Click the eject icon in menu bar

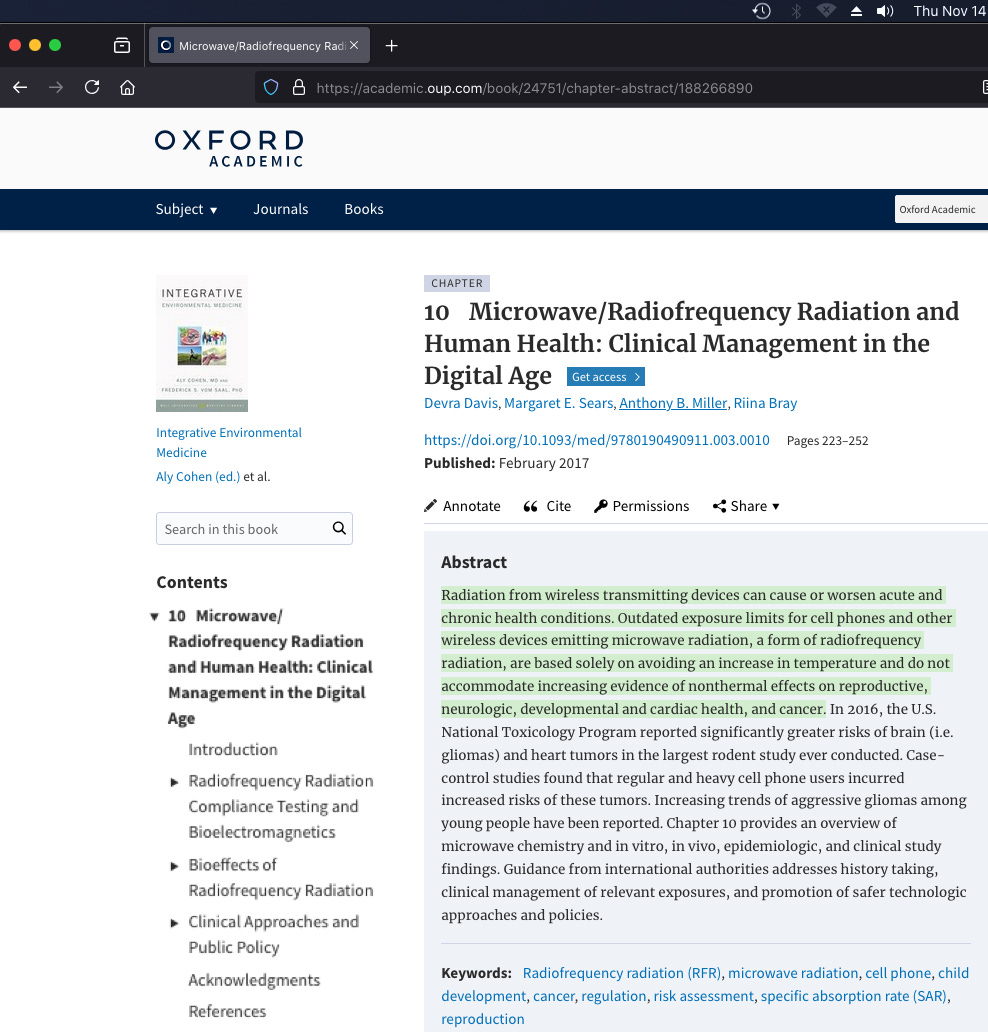856,11
